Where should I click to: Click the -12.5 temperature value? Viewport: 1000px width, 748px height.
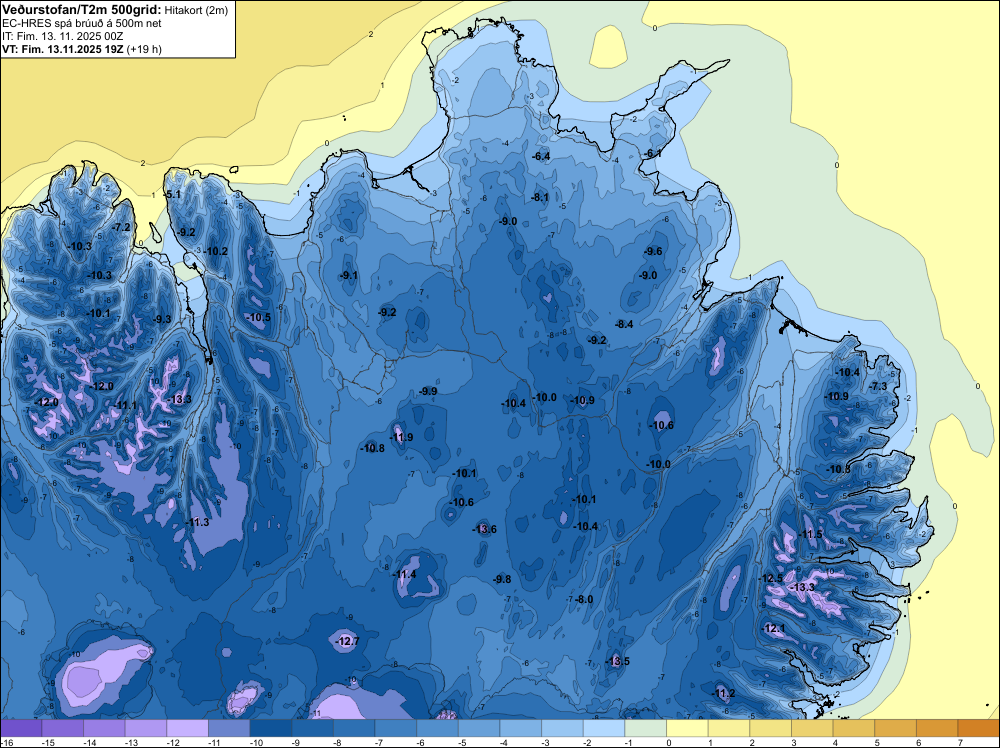tap(772, 578)
